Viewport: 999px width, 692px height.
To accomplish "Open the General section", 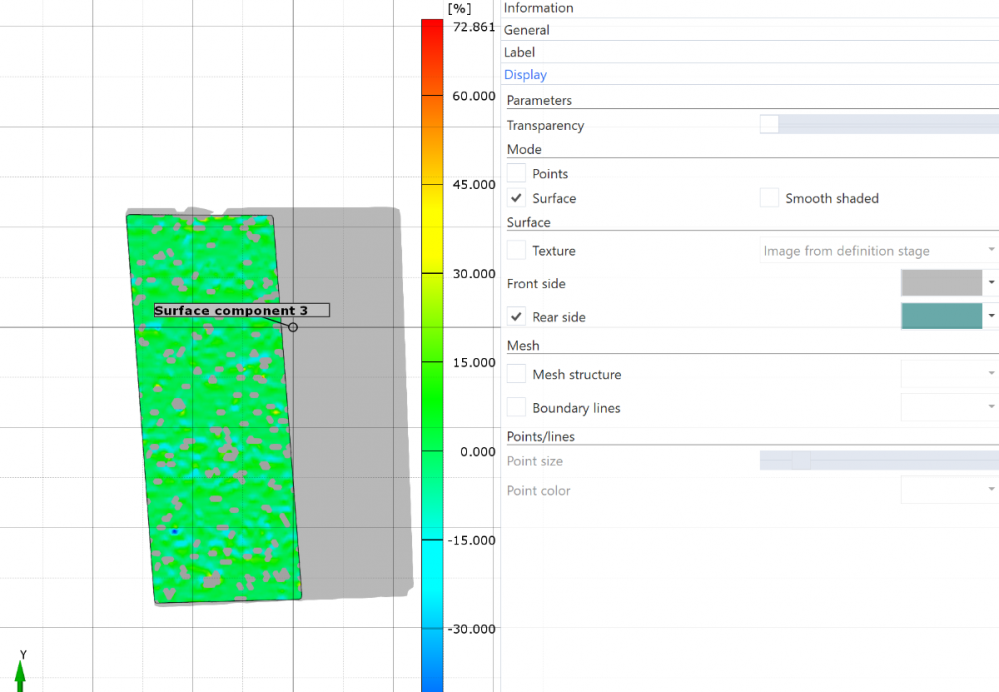I will click(527, 30).
